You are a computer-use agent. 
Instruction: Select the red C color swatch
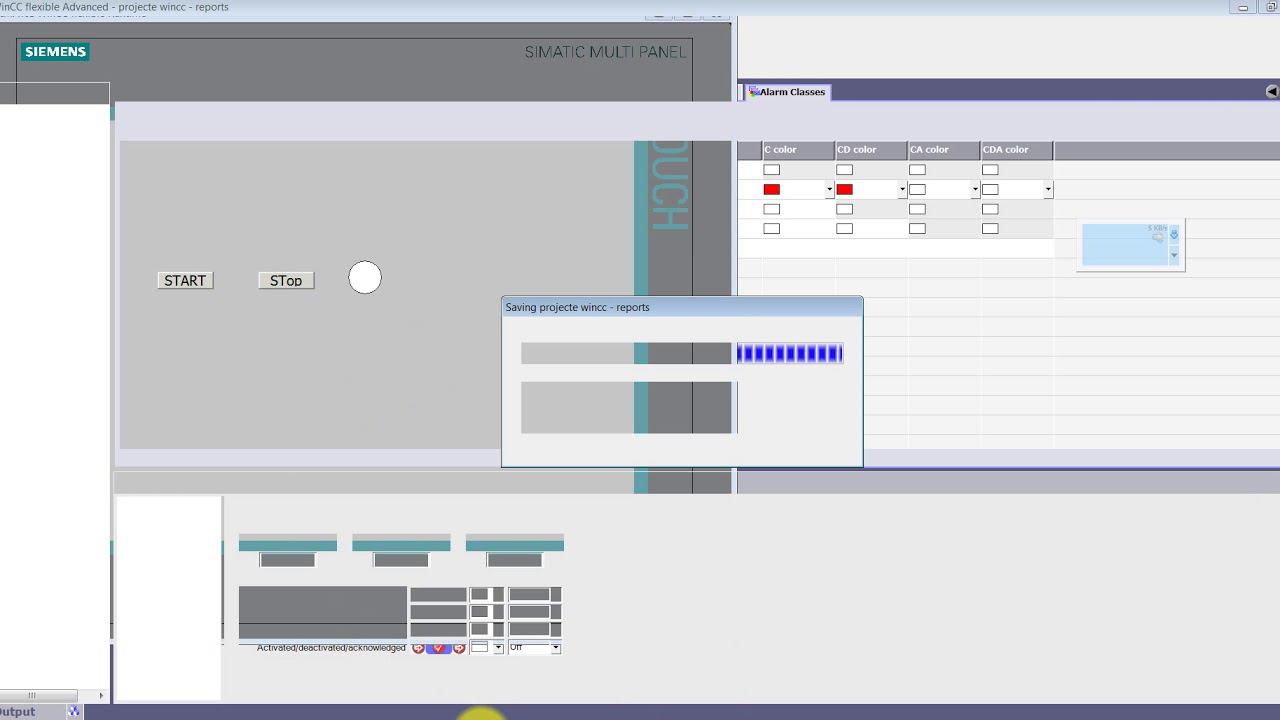click(771, 189)
